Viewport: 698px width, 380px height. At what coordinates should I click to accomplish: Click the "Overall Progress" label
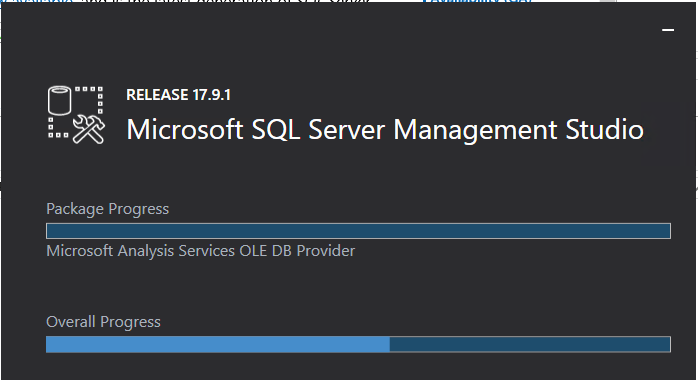(103, 322)
